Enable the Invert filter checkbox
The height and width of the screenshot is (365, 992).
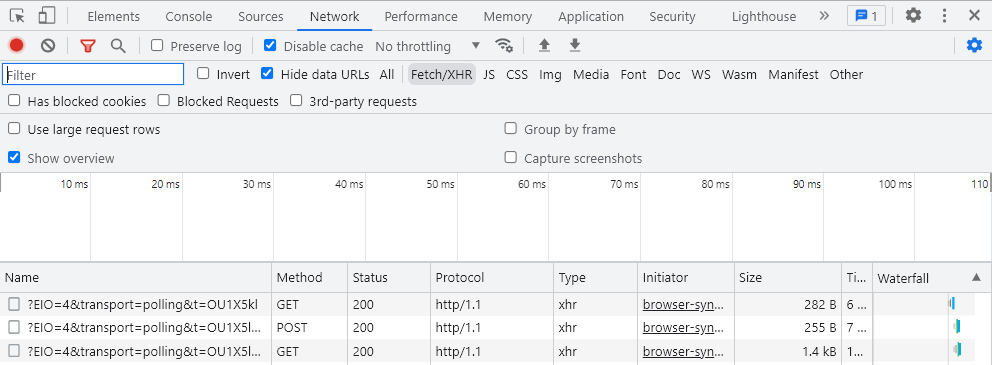click(203, 74)
